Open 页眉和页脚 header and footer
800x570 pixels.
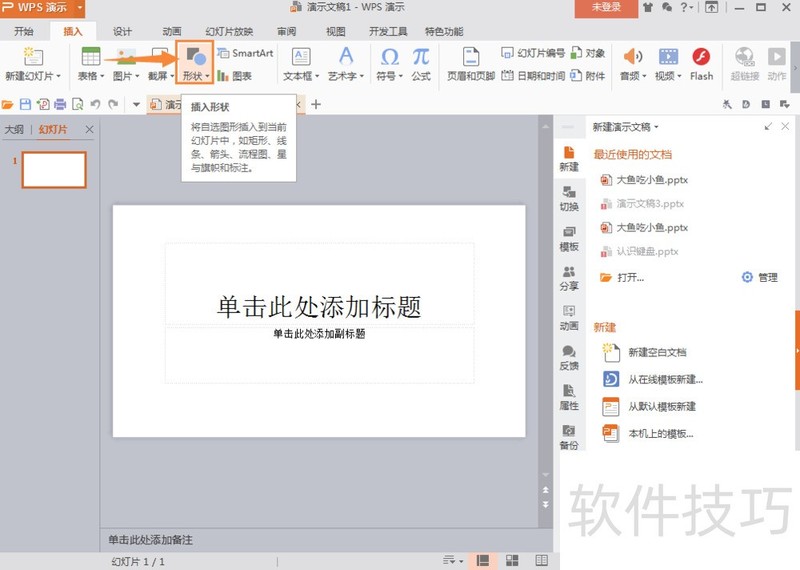coord(471,63)
